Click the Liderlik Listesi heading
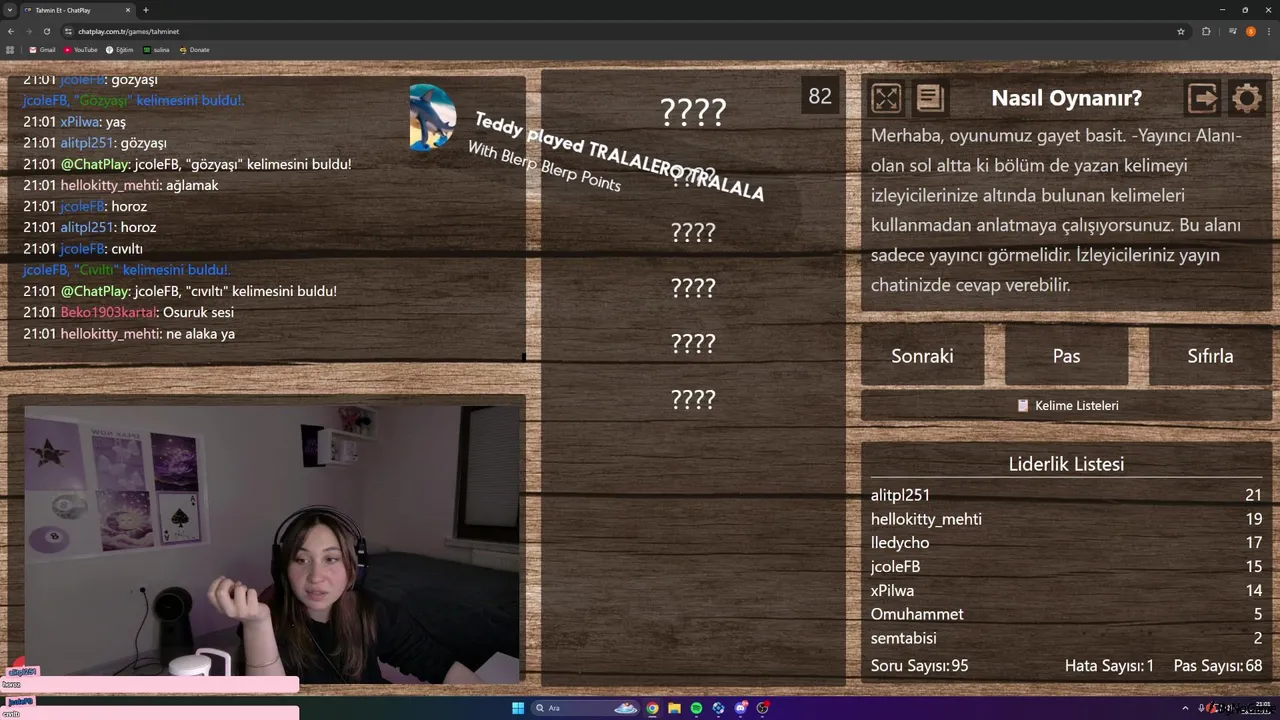 point(1066,464)
